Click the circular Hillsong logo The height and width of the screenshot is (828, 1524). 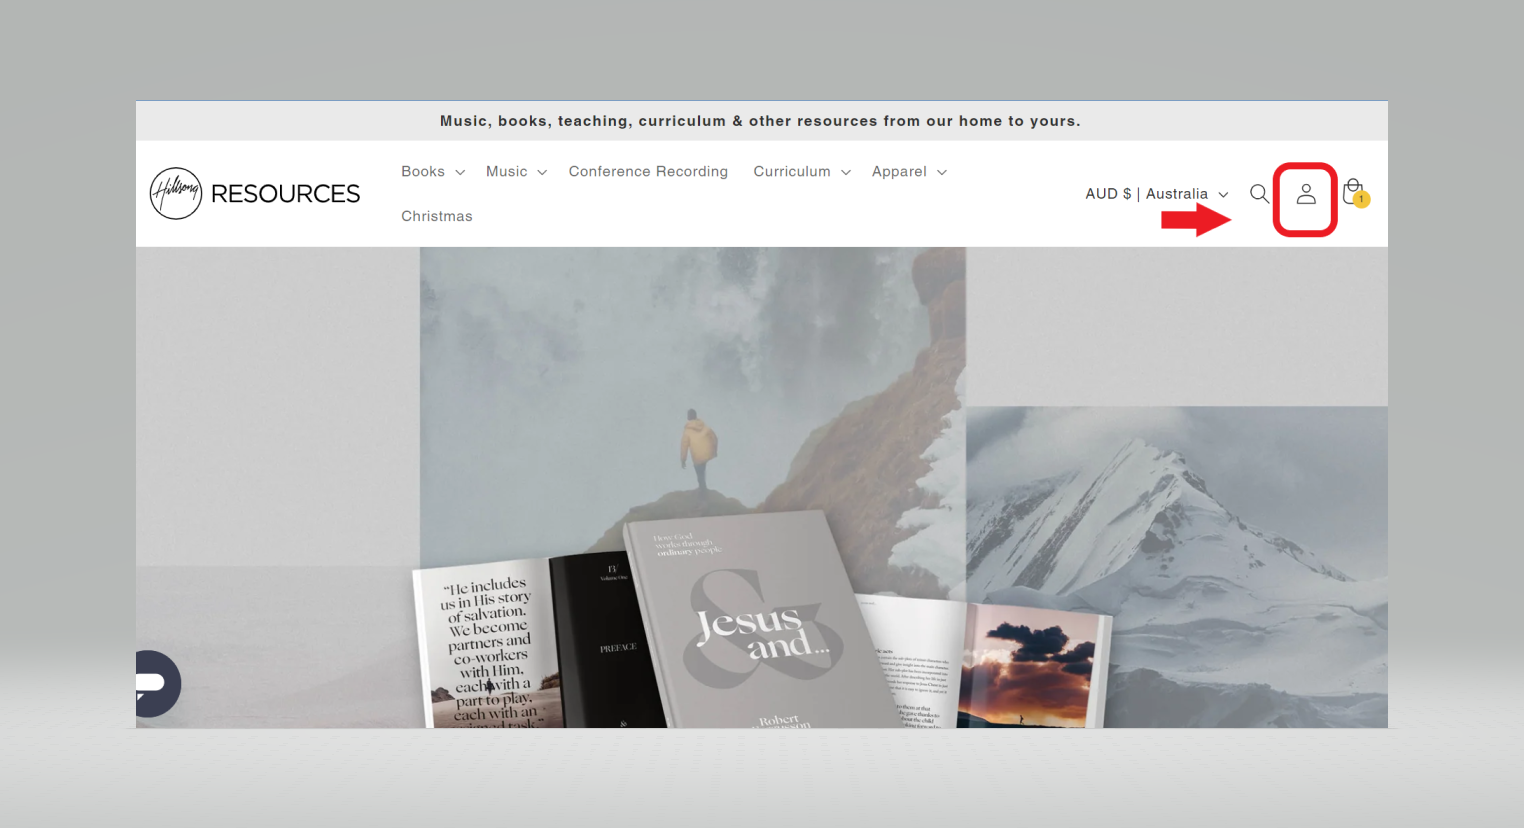tap(176, 193)
